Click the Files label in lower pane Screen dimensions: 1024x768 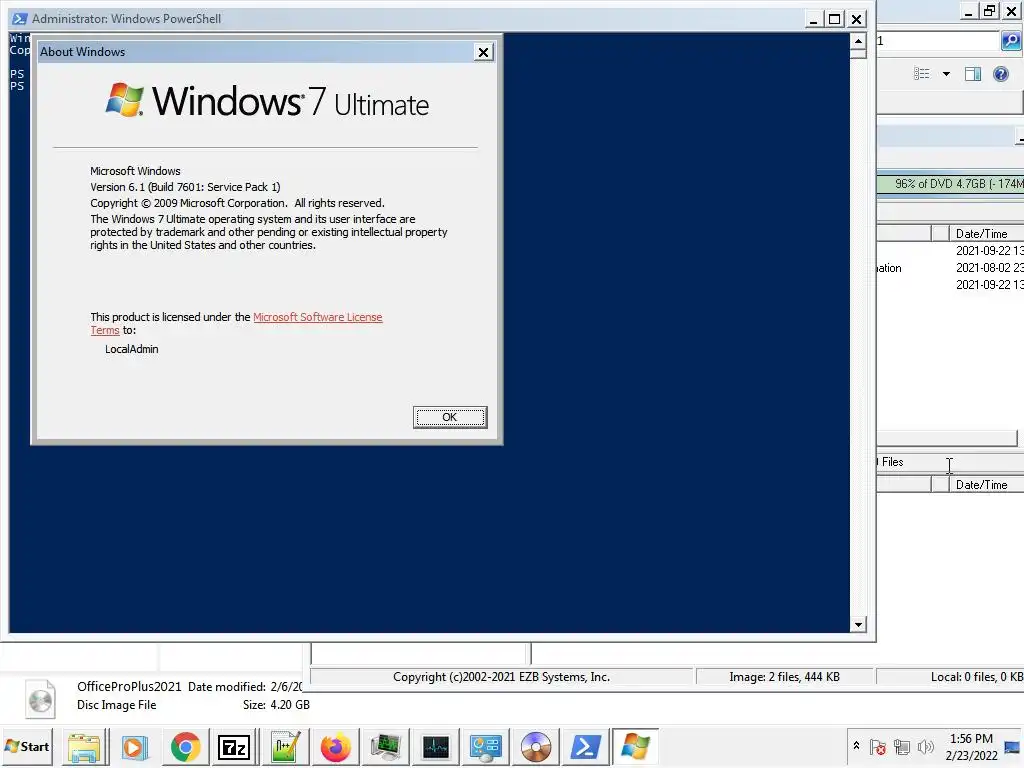click(892, 462)
